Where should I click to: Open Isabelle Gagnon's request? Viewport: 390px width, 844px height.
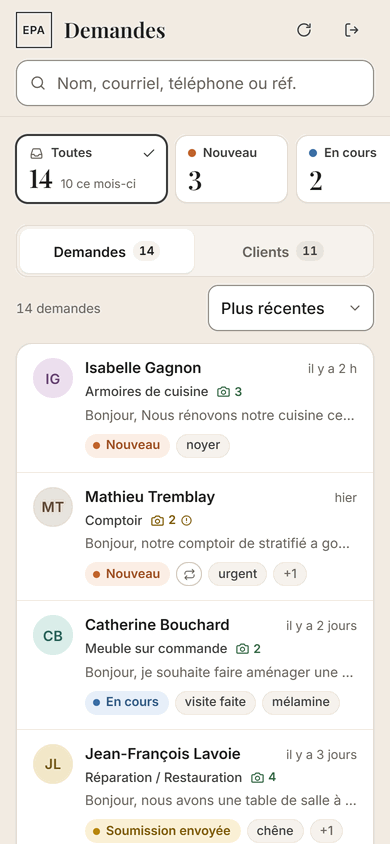(195, 409)
